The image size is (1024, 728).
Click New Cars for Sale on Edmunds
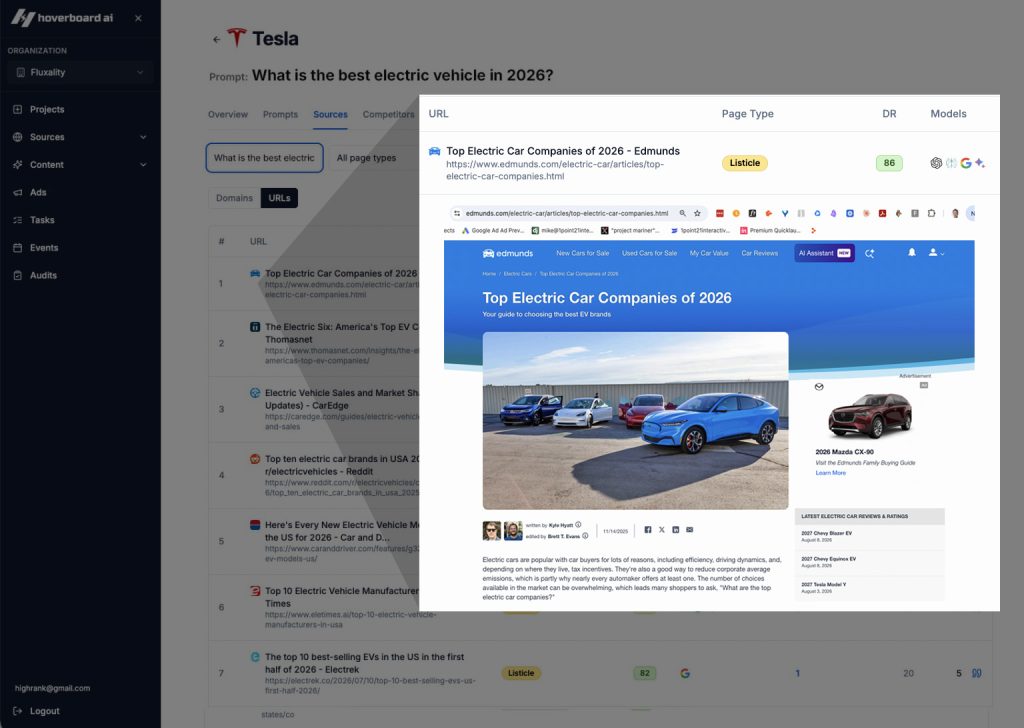coord(583,253)
